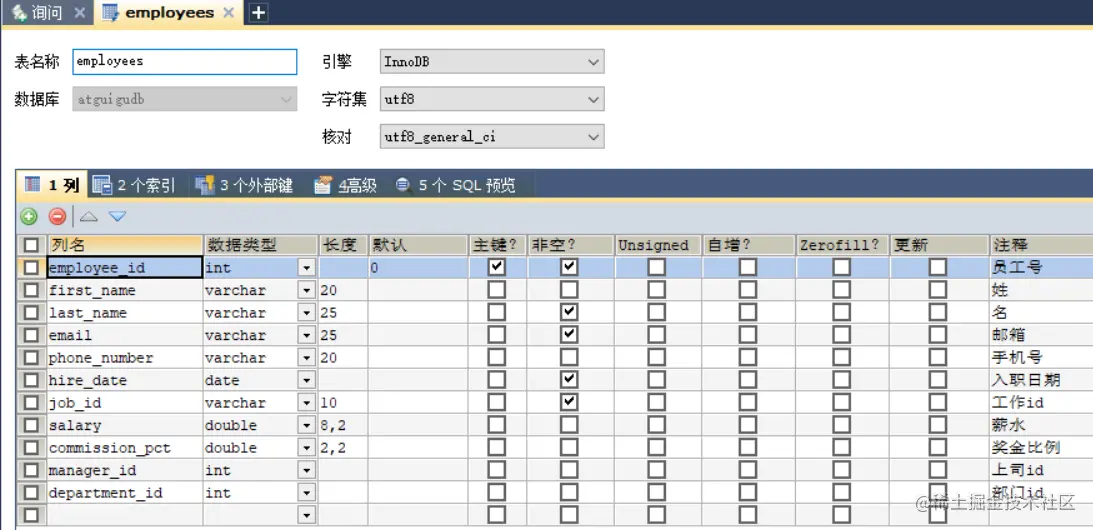Click the 长度 column header
Screen dimensions: 1093x530
point(343,245)
